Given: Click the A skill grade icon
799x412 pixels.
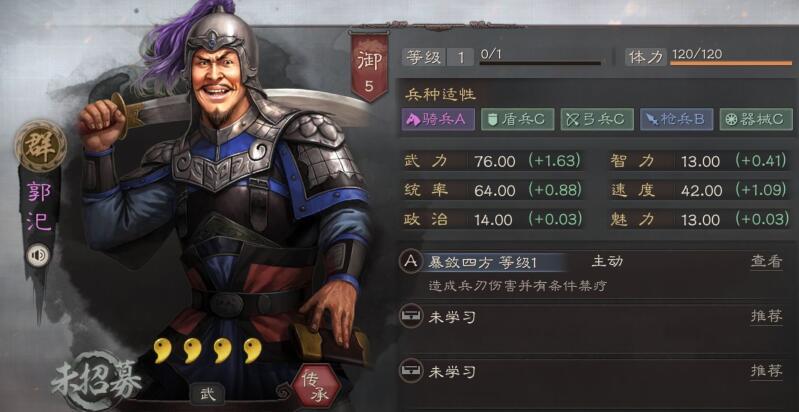Looking at the screenshot, I should 411,261.
